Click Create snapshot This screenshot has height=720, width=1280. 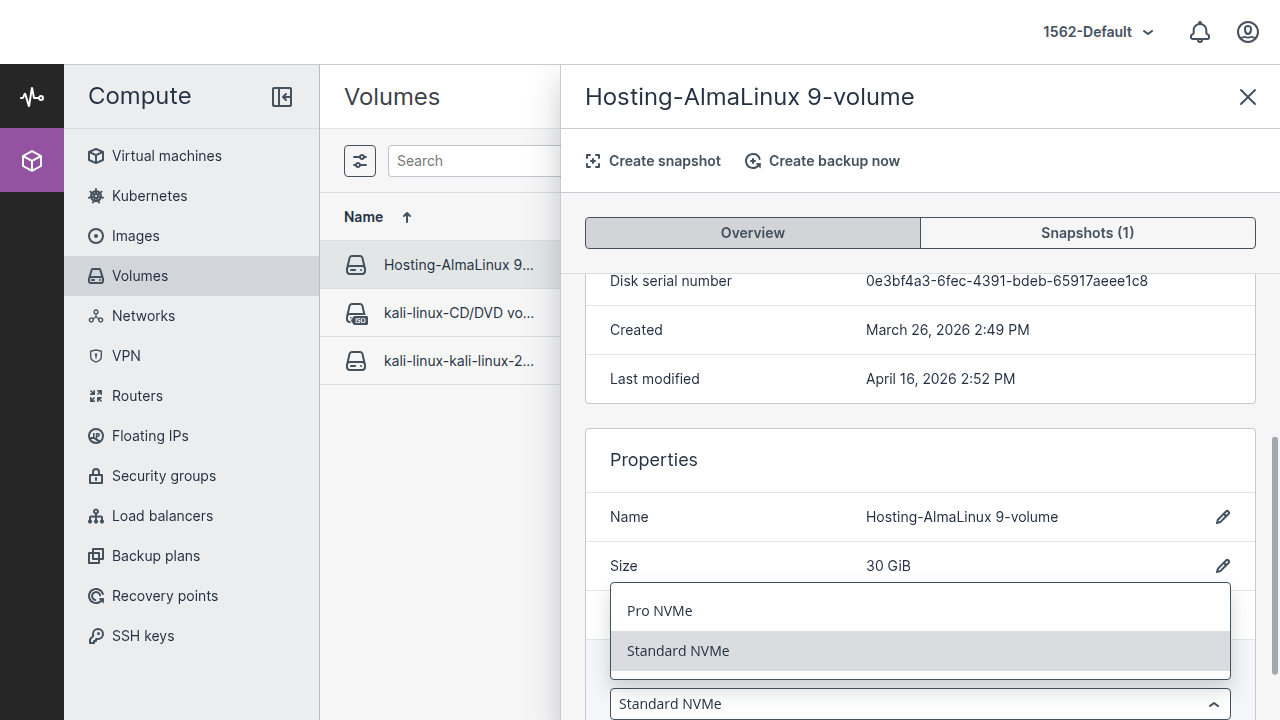[653, 161]
